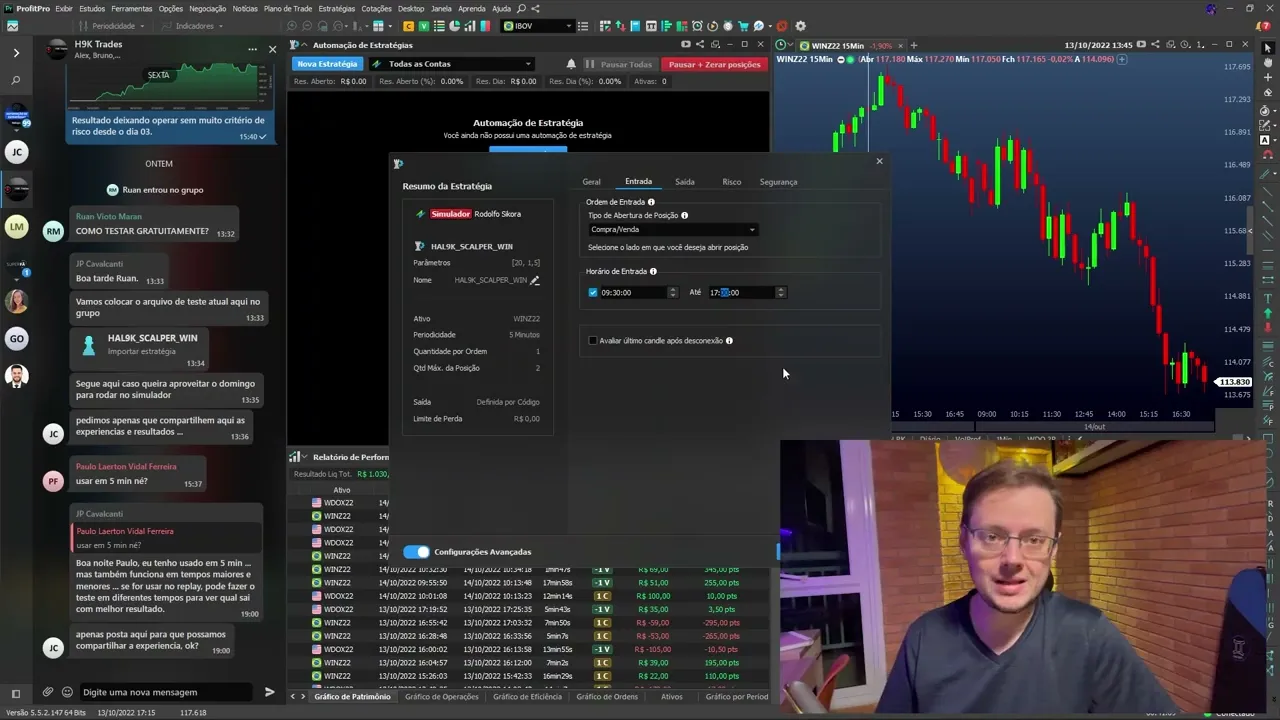Open the JC contact avatar in sidebar
Image resolution: width=1280 pixels, height=720 pixels.
coord(16,152)
